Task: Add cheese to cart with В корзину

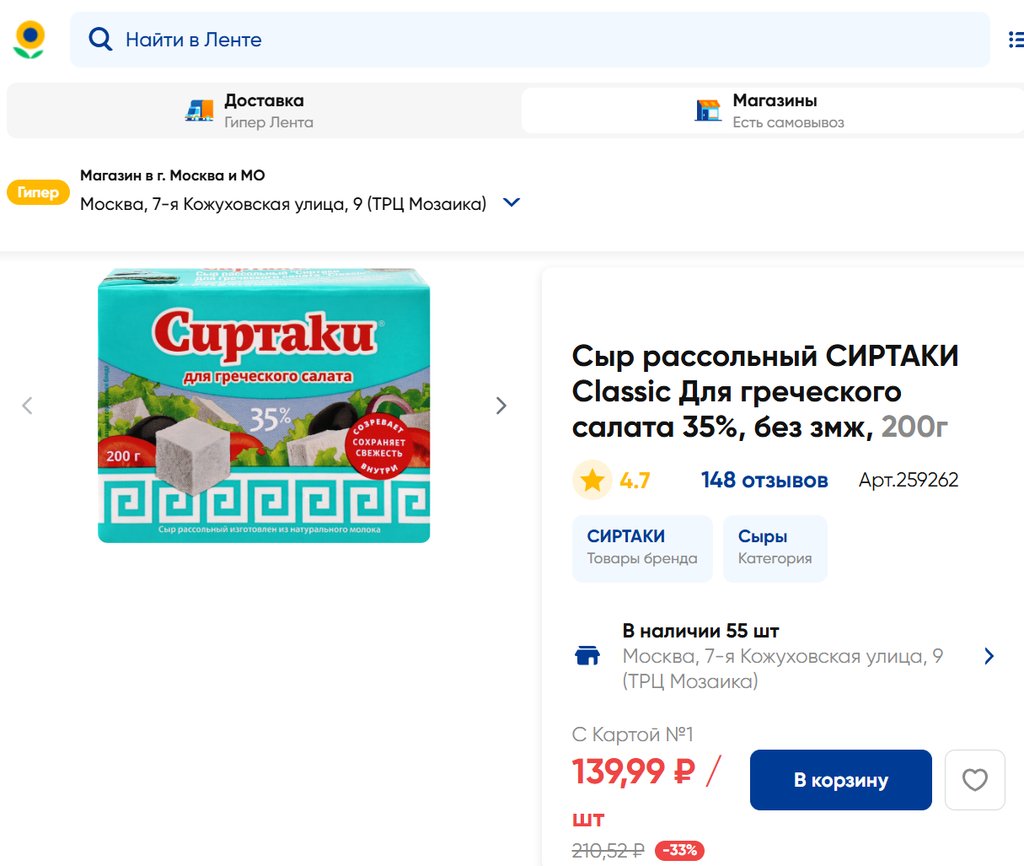Action: (840, 780)
